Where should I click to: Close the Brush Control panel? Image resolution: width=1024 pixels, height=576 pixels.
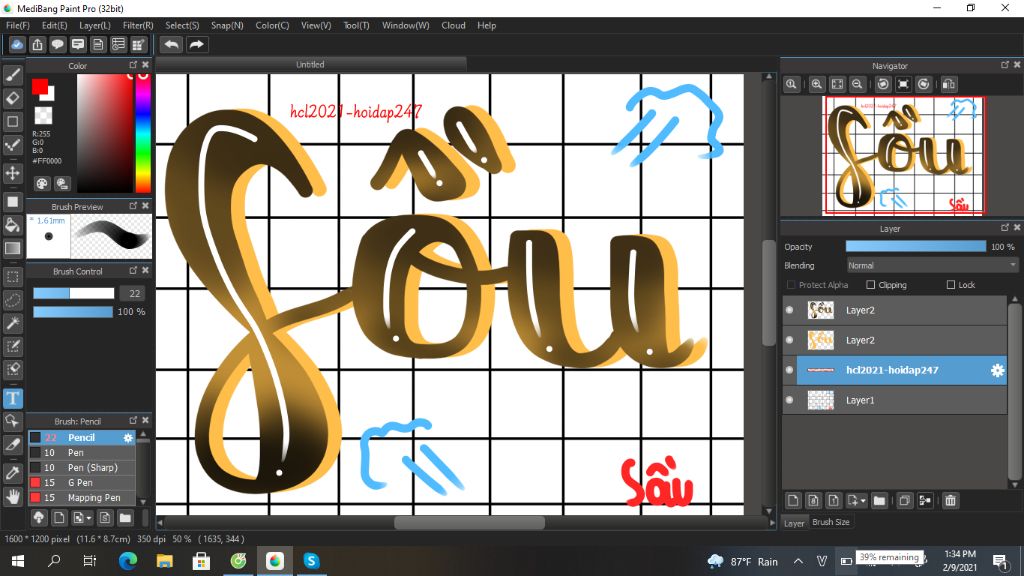tap(146, 270)
